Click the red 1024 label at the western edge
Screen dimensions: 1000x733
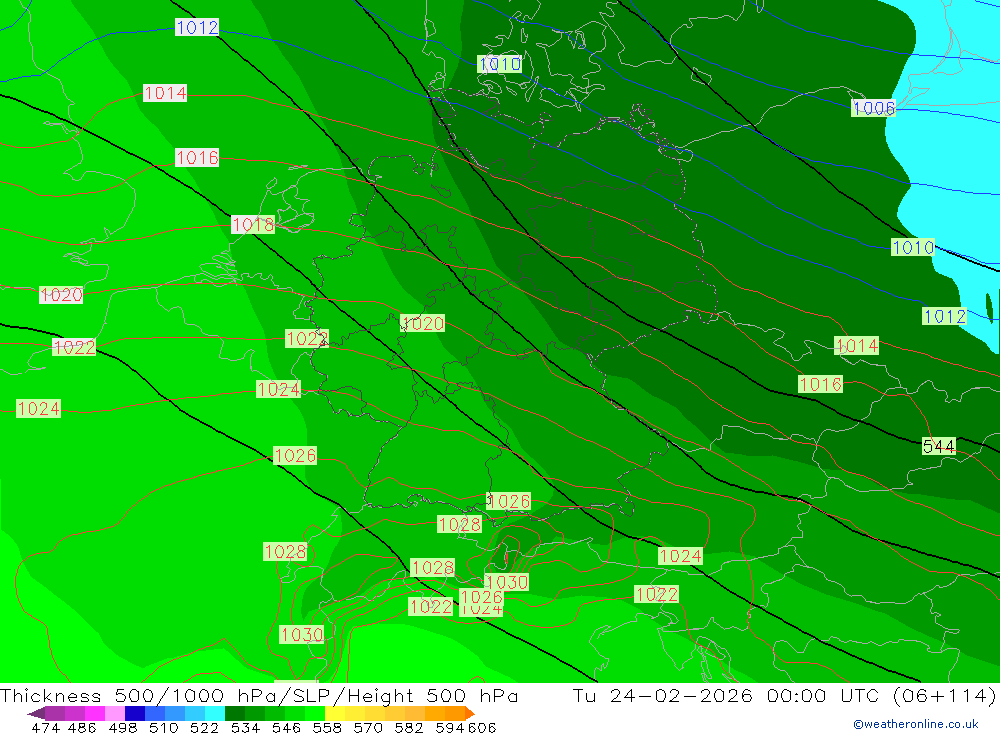39,408
